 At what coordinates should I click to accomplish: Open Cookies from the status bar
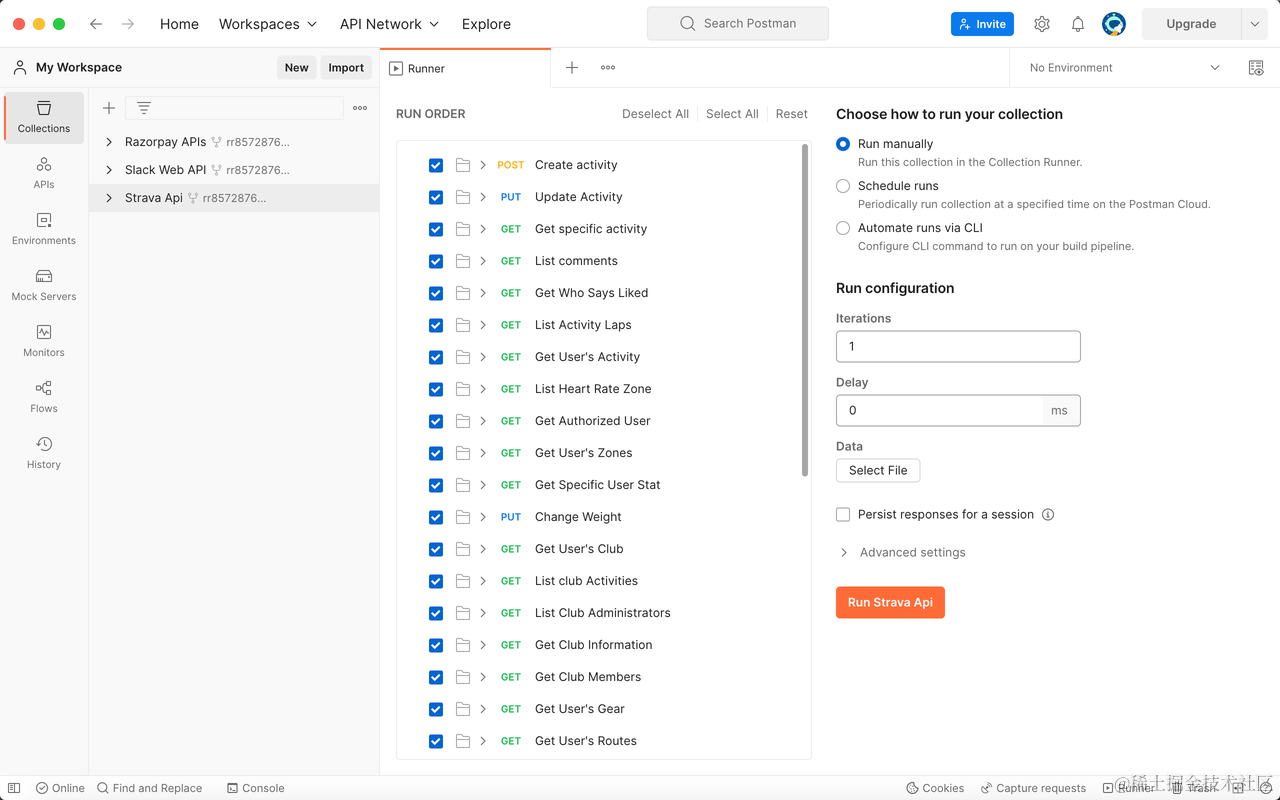[x=936, y=788]
